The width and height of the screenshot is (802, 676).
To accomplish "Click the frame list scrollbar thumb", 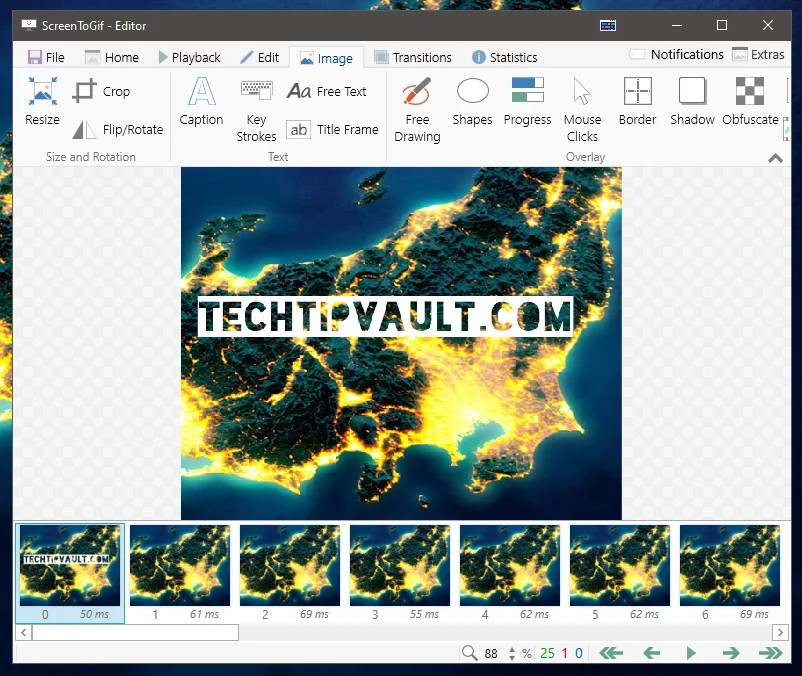I will [x=136, y=633].
